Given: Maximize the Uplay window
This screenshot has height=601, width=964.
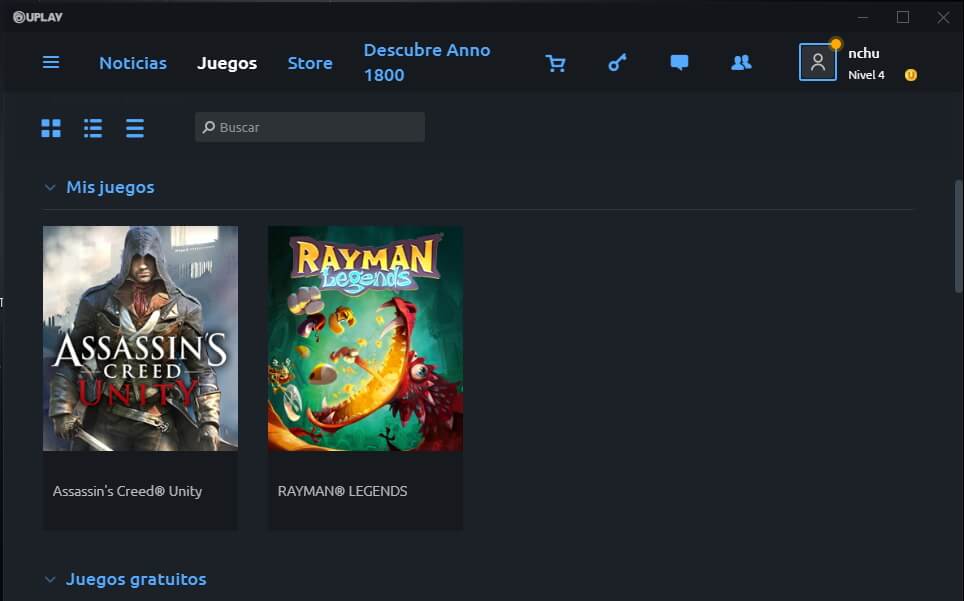Looking at the screenshot, I should pos(903,17).
